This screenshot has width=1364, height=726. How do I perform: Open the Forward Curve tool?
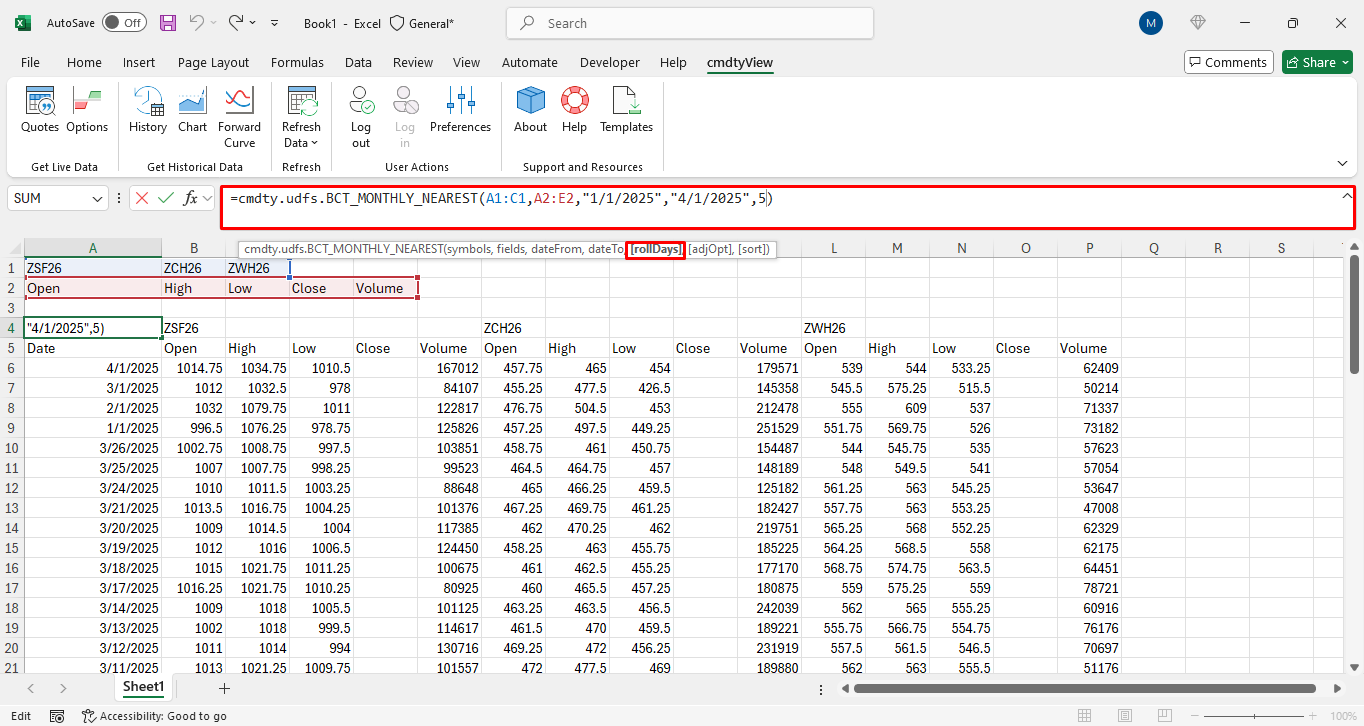(239, 117)
